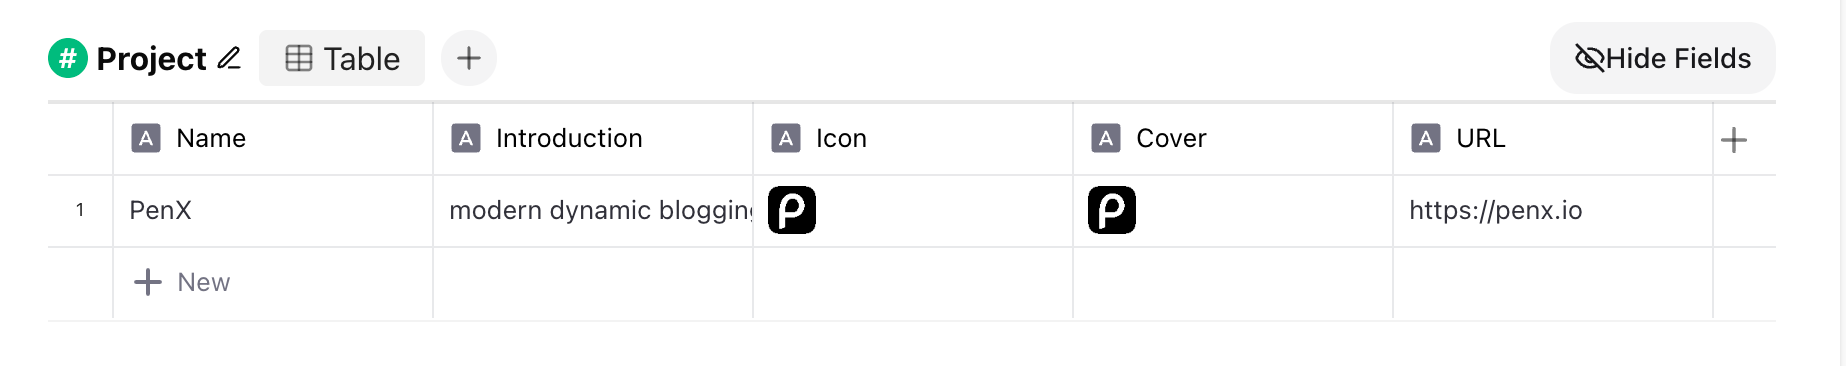1846x366 pixels.
Task: Add a new view with plus button
Action: tap(469, 58)
